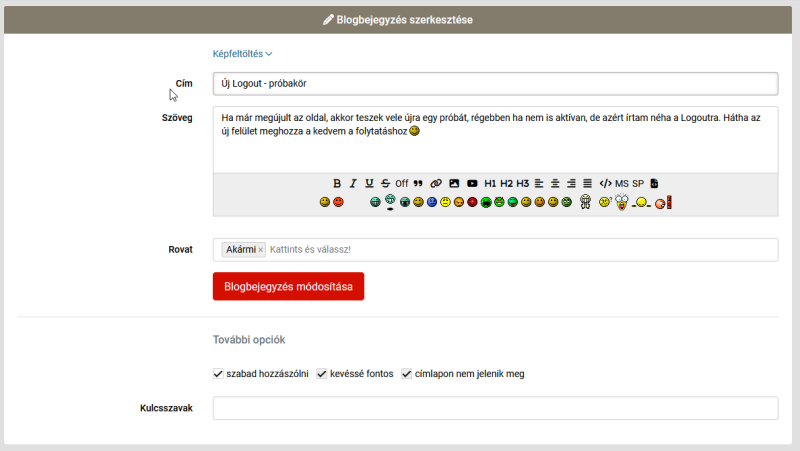Click the 'Kulcsszavak' label
The width and height of the screenshot is (800, 451).
pyautogui.click(x=166, y=408)
